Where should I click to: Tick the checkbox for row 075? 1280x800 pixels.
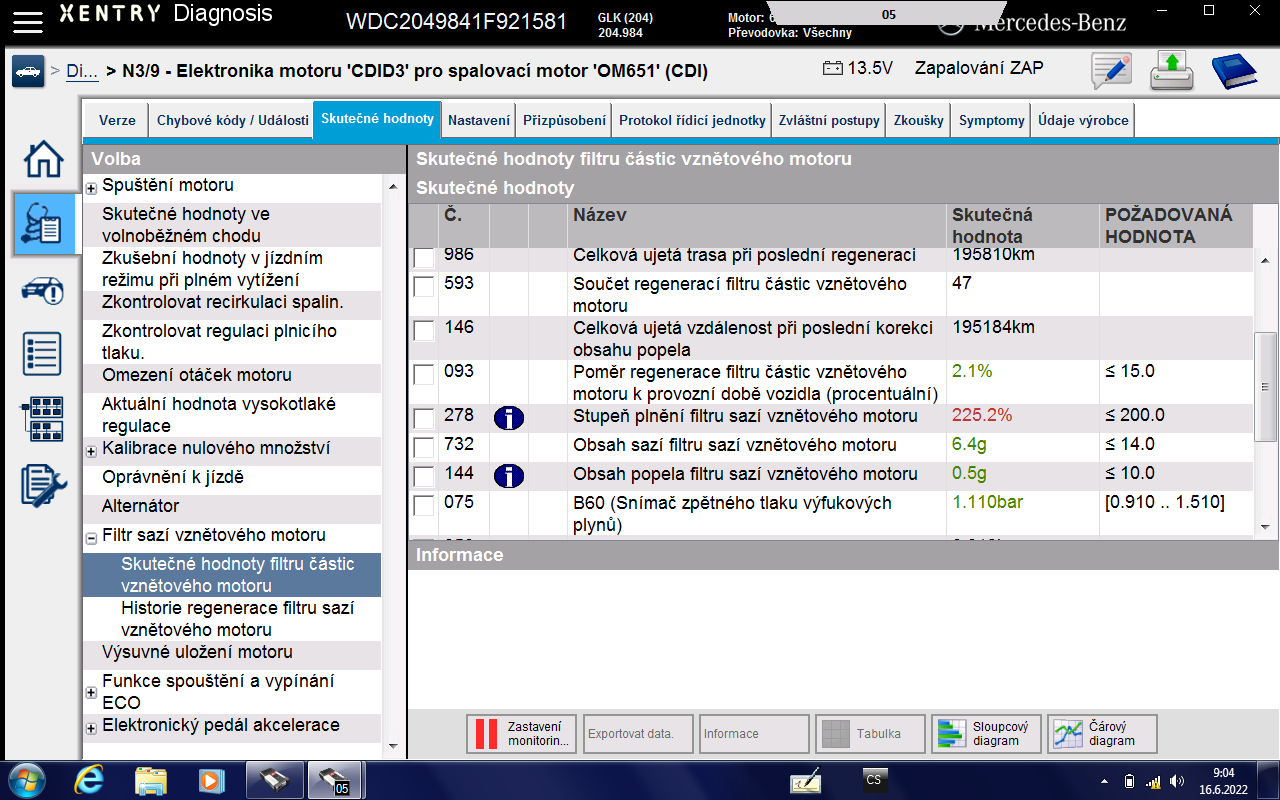pos(424,505)
